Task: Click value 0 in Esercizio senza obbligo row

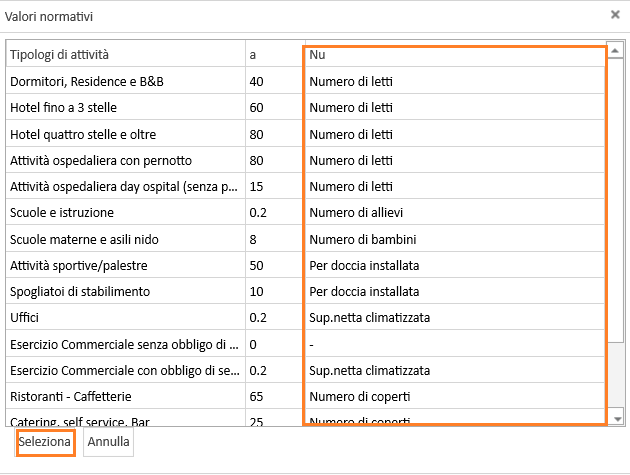Action: click(x=253, y=344)
